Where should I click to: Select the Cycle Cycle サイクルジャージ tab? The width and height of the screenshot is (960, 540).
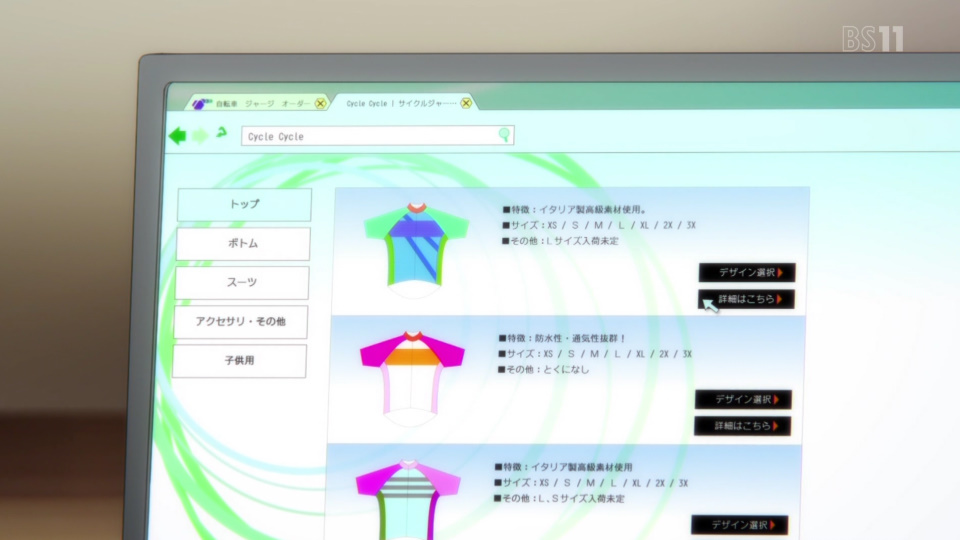[404, 103]
